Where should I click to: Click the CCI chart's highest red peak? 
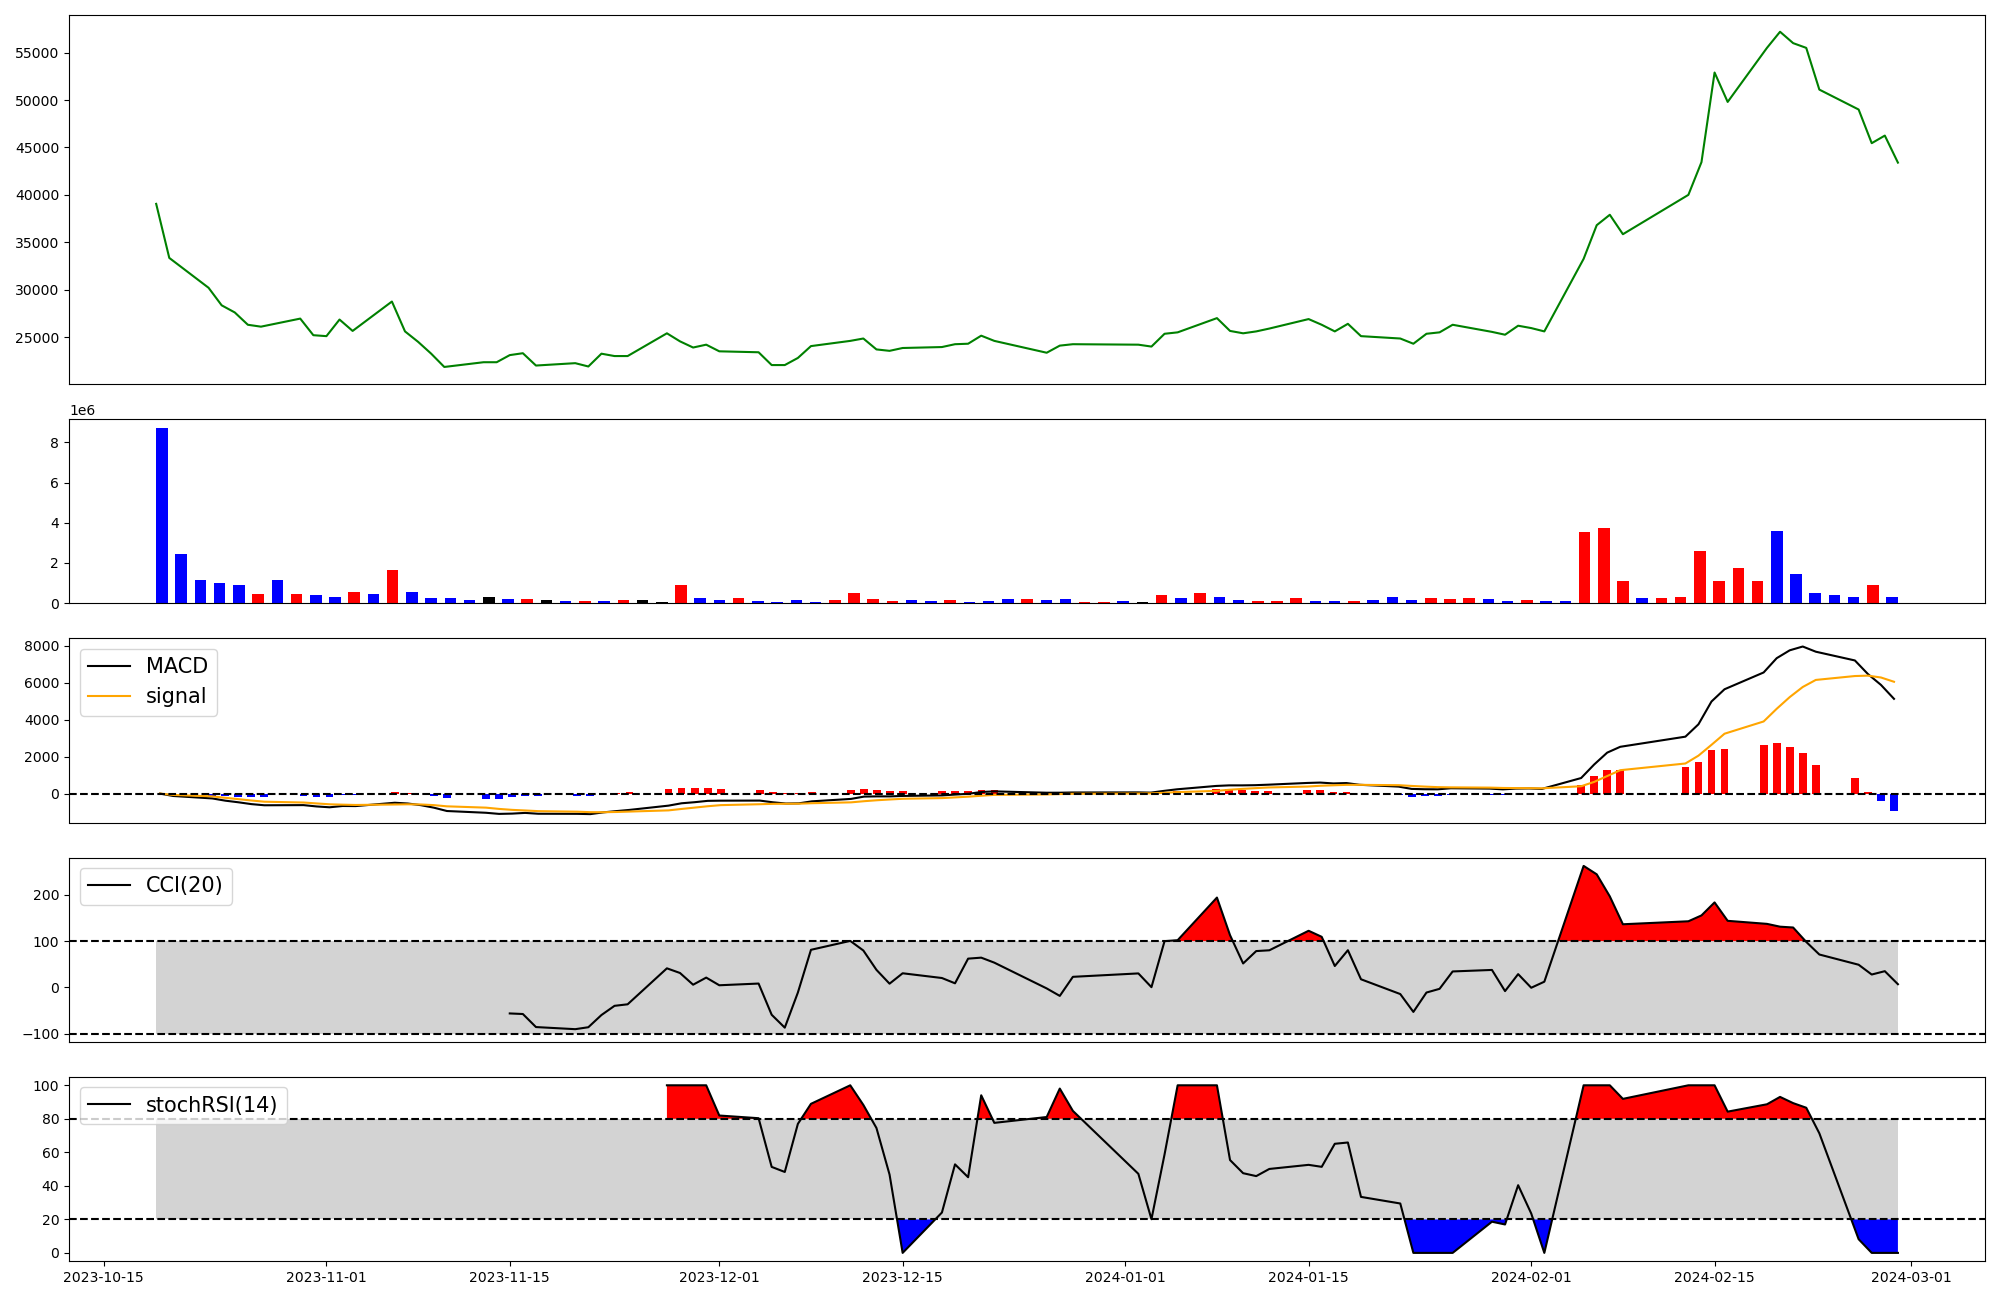click(1583, 867)
